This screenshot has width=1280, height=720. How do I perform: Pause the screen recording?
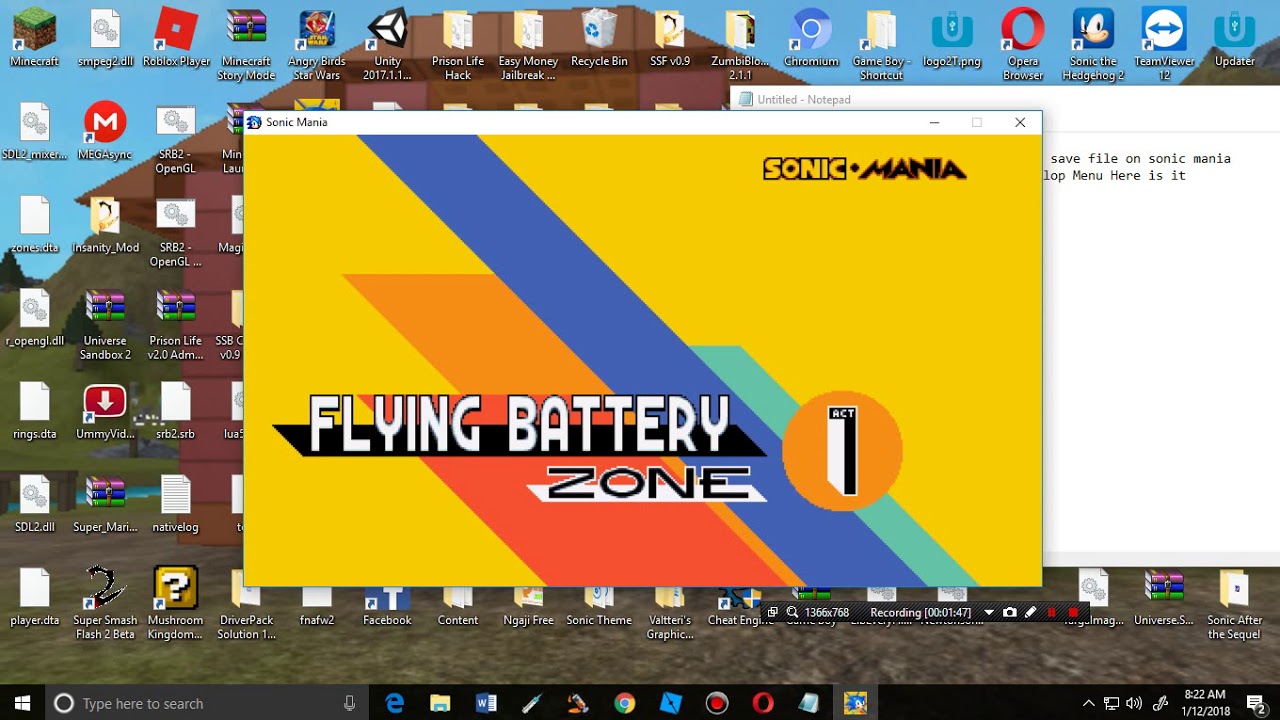click(1051, 612)
